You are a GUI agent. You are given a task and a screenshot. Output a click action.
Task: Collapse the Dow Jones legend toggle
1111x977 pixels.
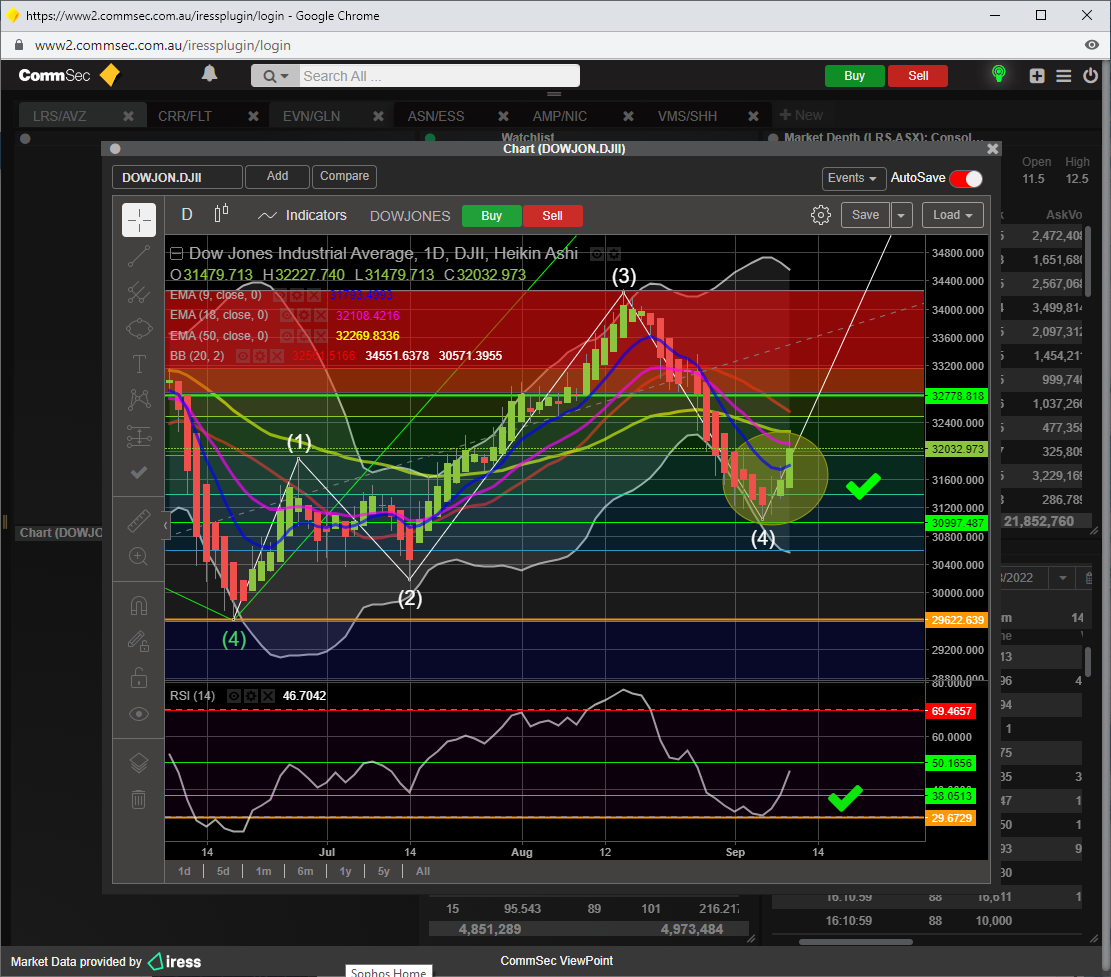click(176, 253)
